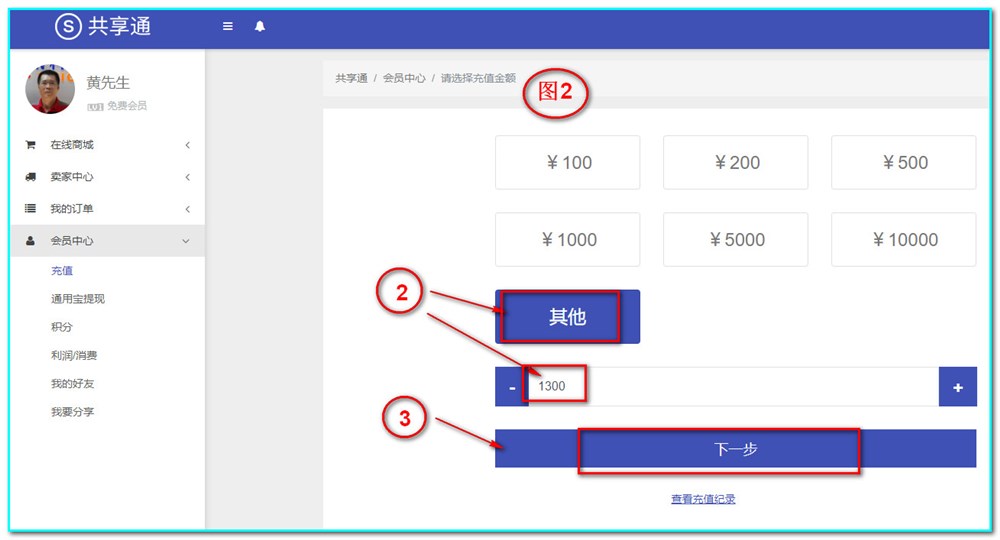This screenshot has height=540, width=1000.
Task: Click the amount input field showing 1300
Action: pos(730,387)
